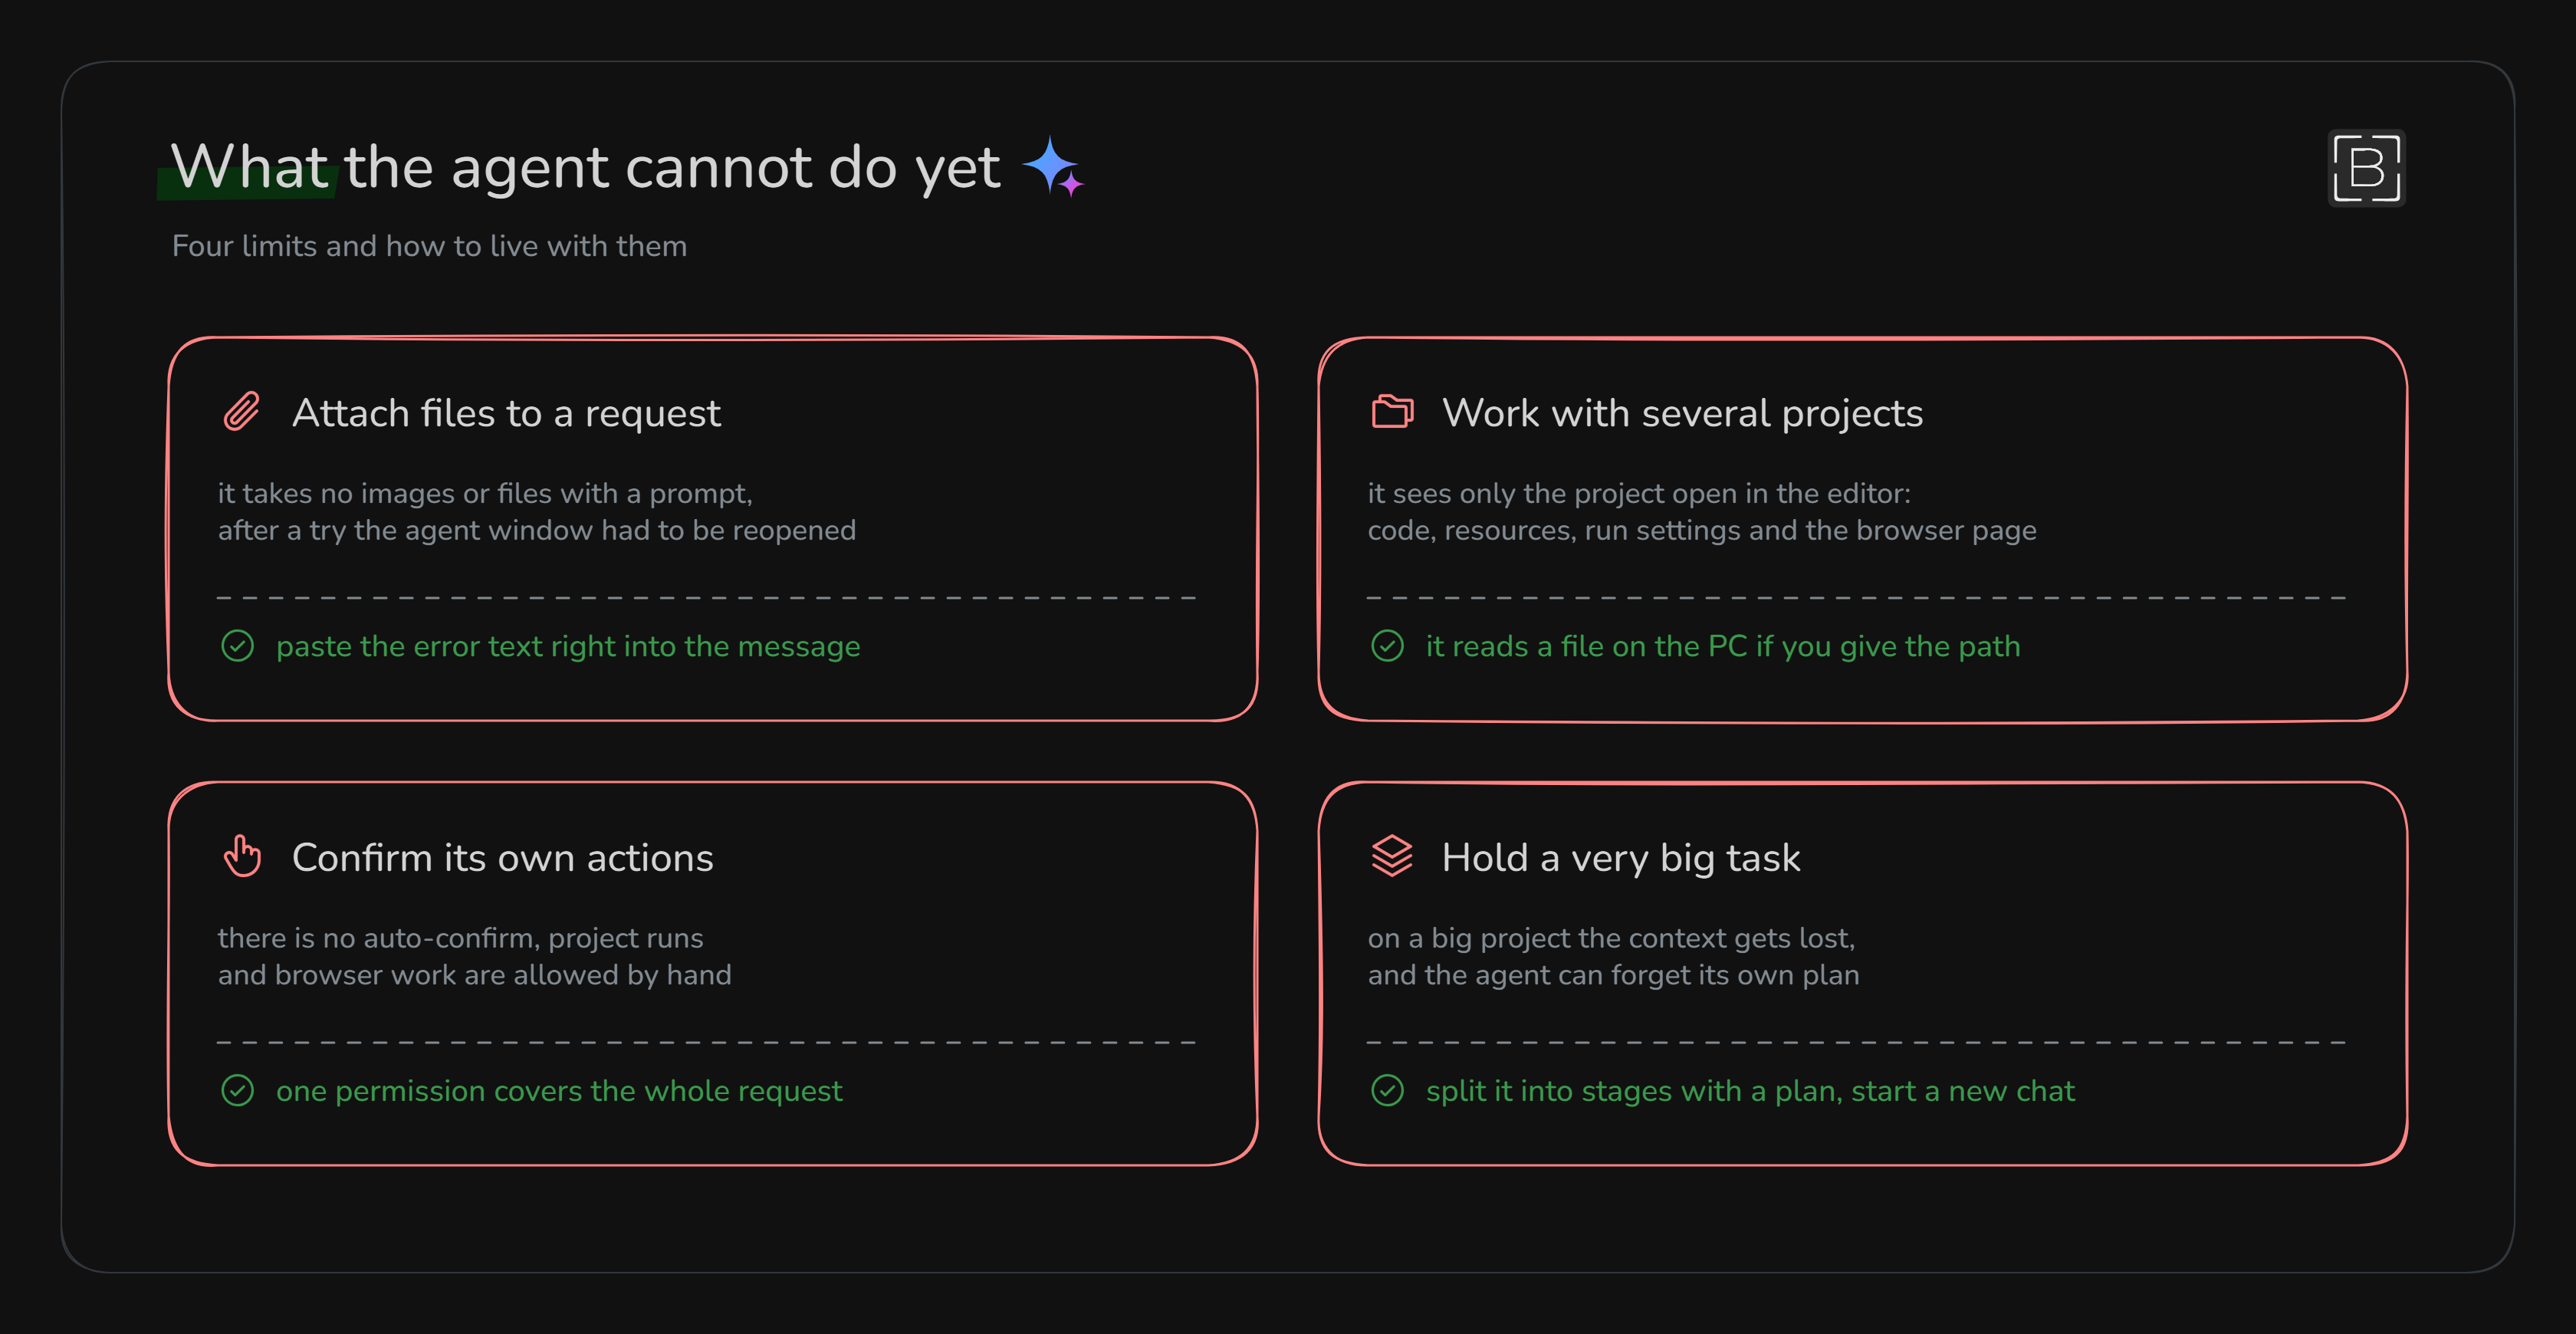The width and height of the screenshot is (2576, 1334).
Task: Click text 'after a try the agent window had to be reopened'
Action: pyautogui.click(x=537, y=530)
